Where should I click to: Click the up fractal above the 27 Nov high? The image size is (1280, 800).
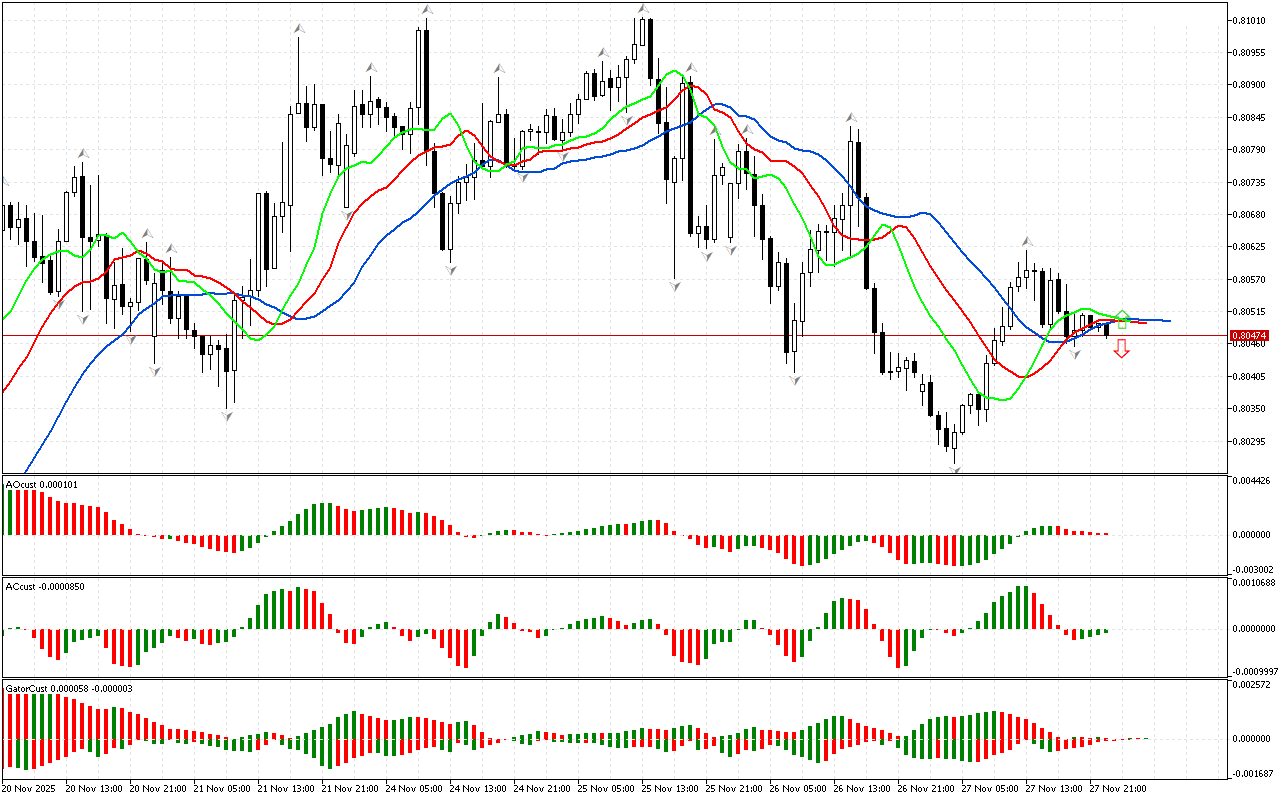1026,242
